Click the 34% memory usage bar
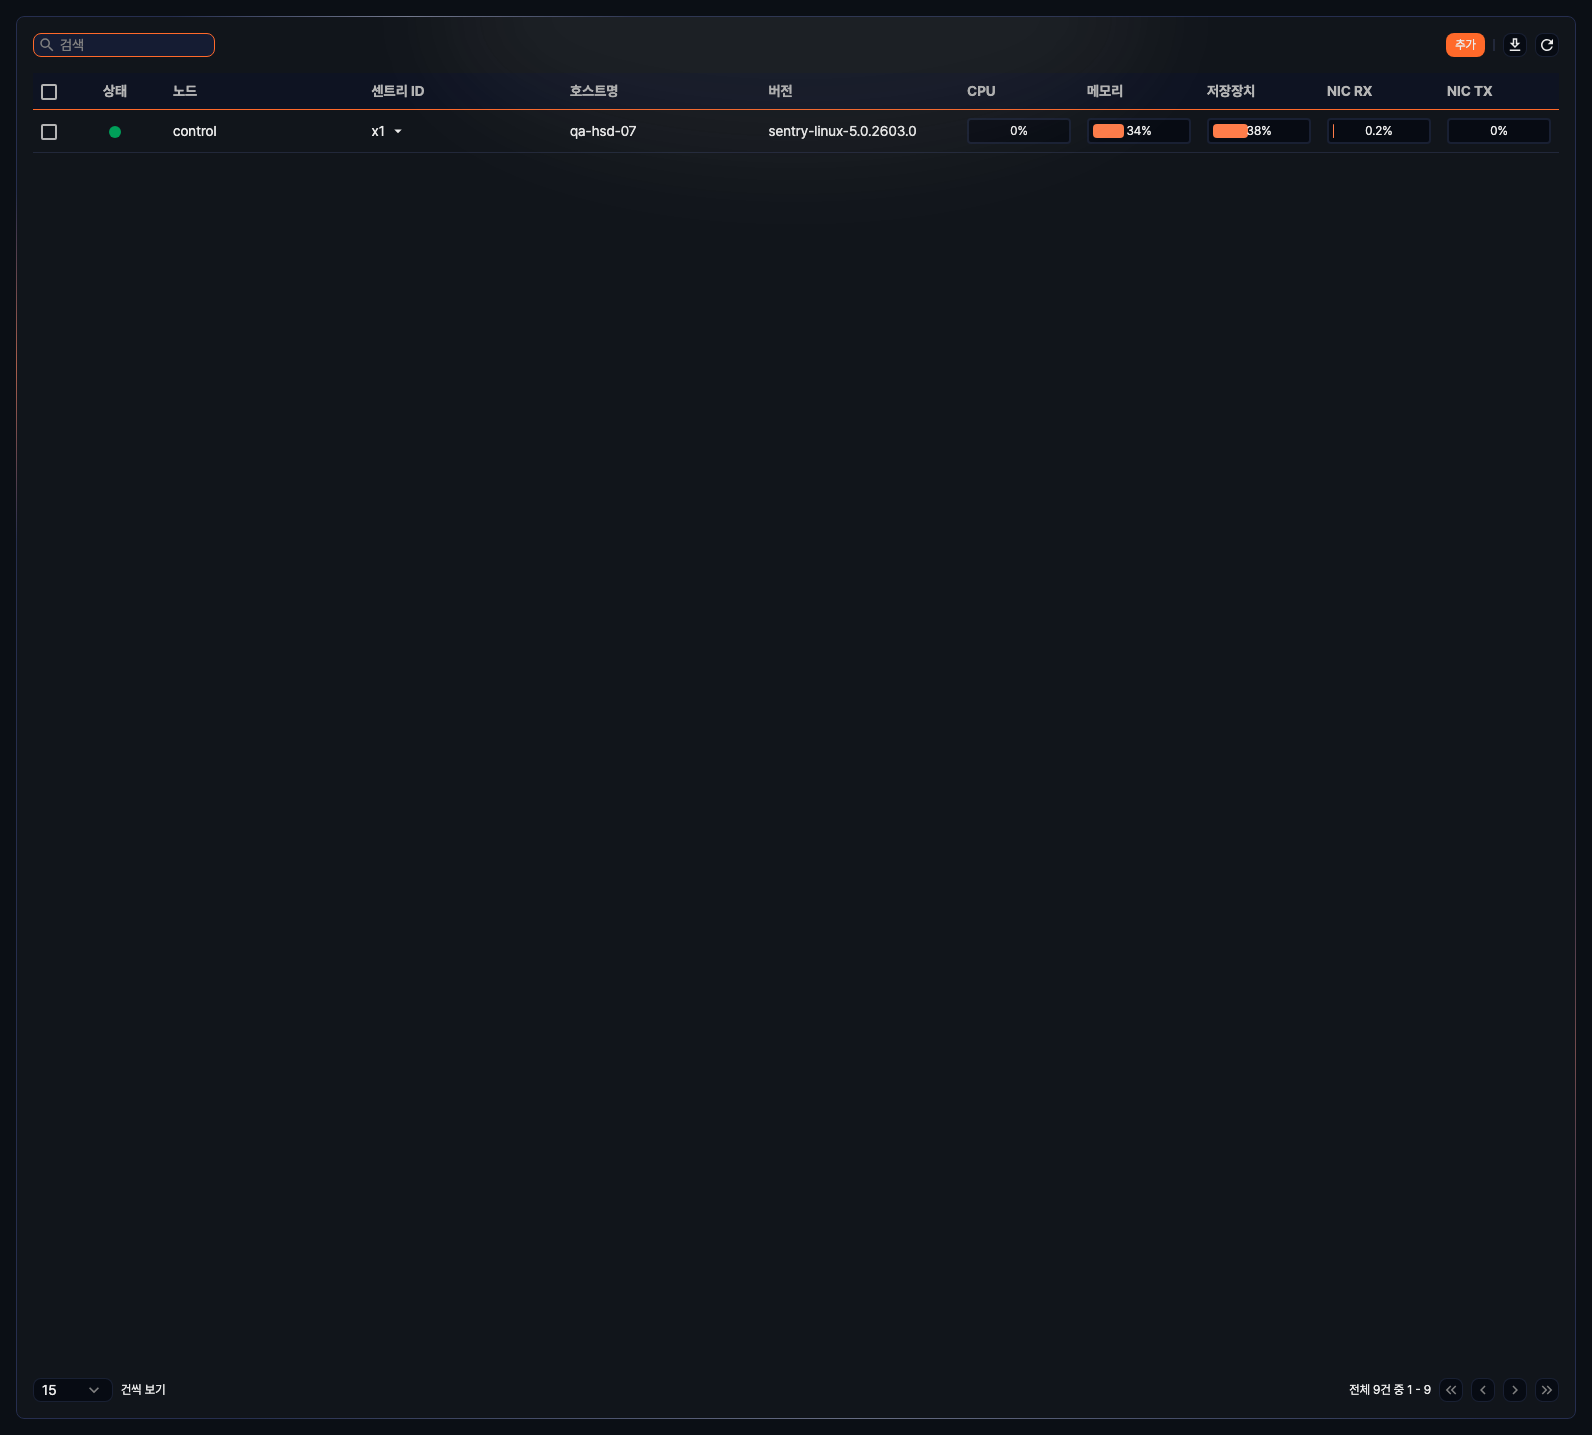The height and width of the screenshot is (1435, 1592). pos(1138,131)
